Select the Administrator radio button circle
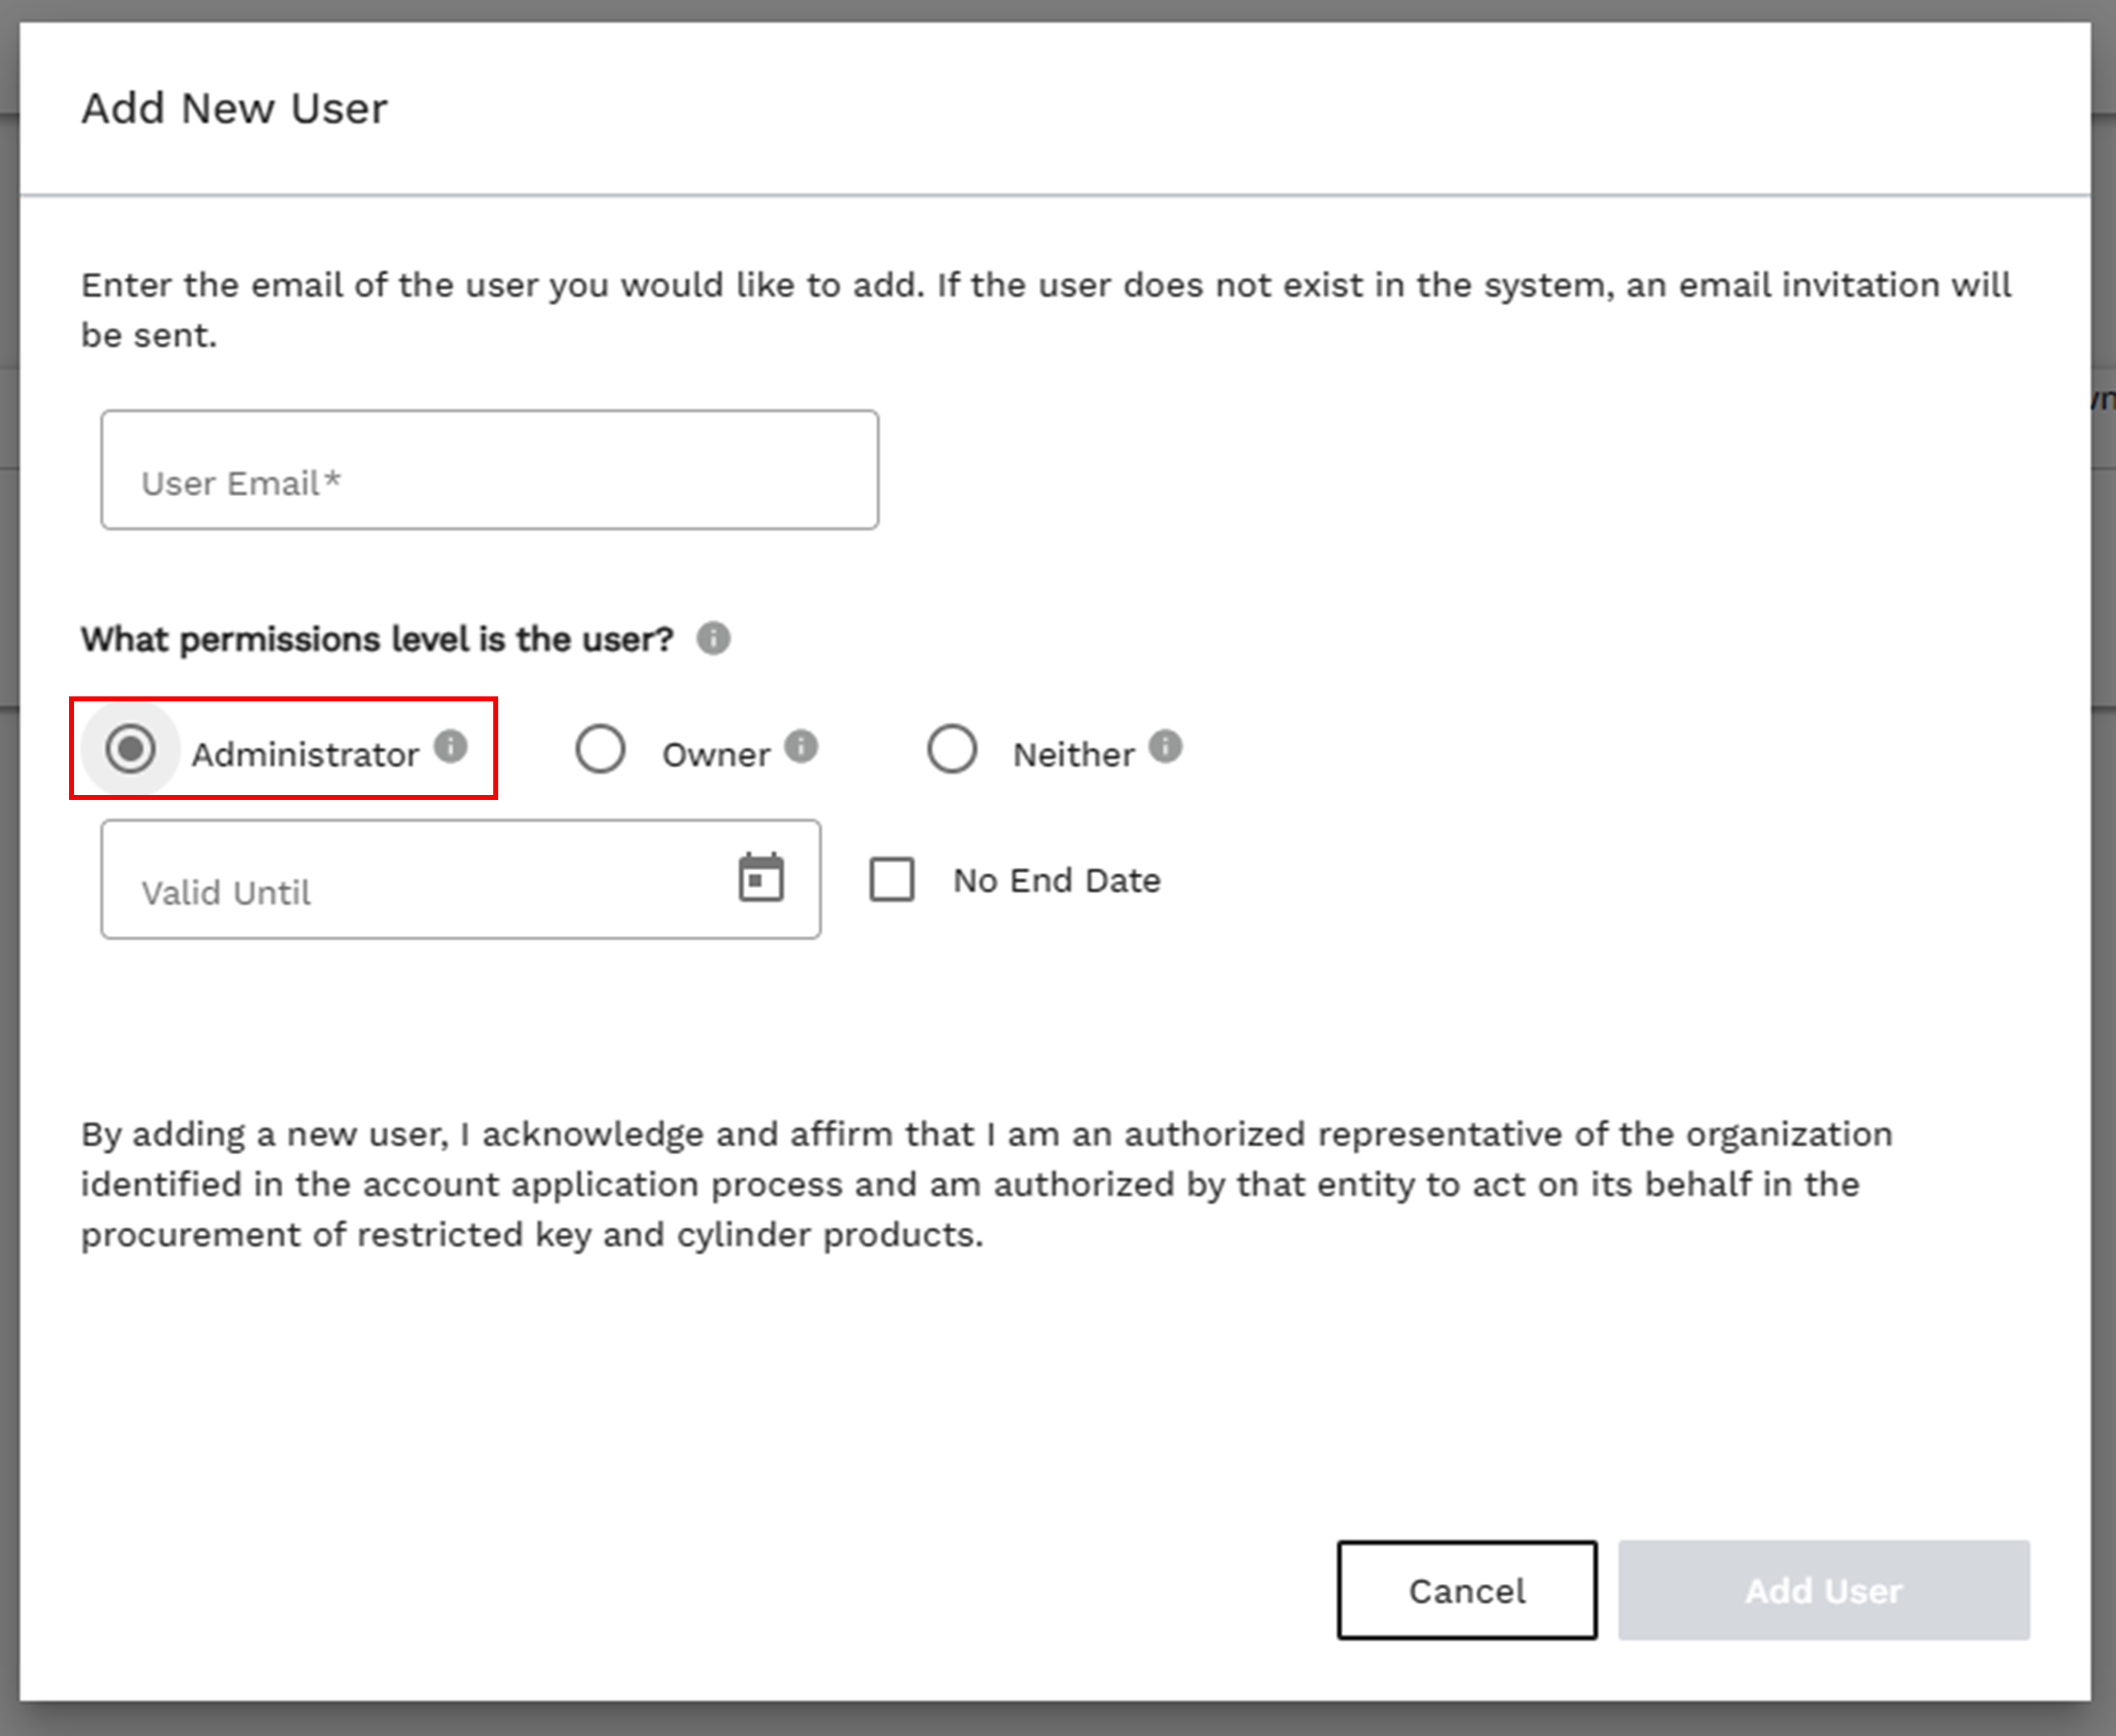Screen dimensions: 2116x1736 (x=131, y=749)
